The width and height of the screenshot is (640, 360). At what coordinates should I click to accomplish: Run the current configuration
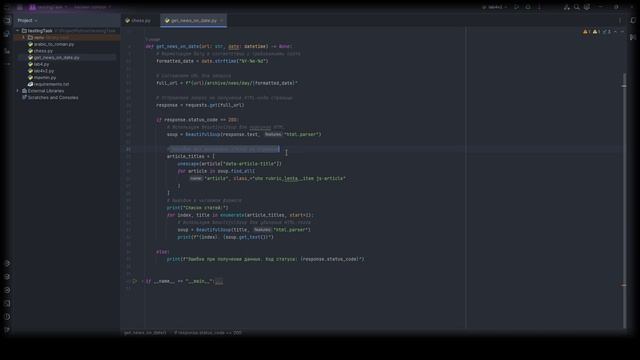(517, 7)
